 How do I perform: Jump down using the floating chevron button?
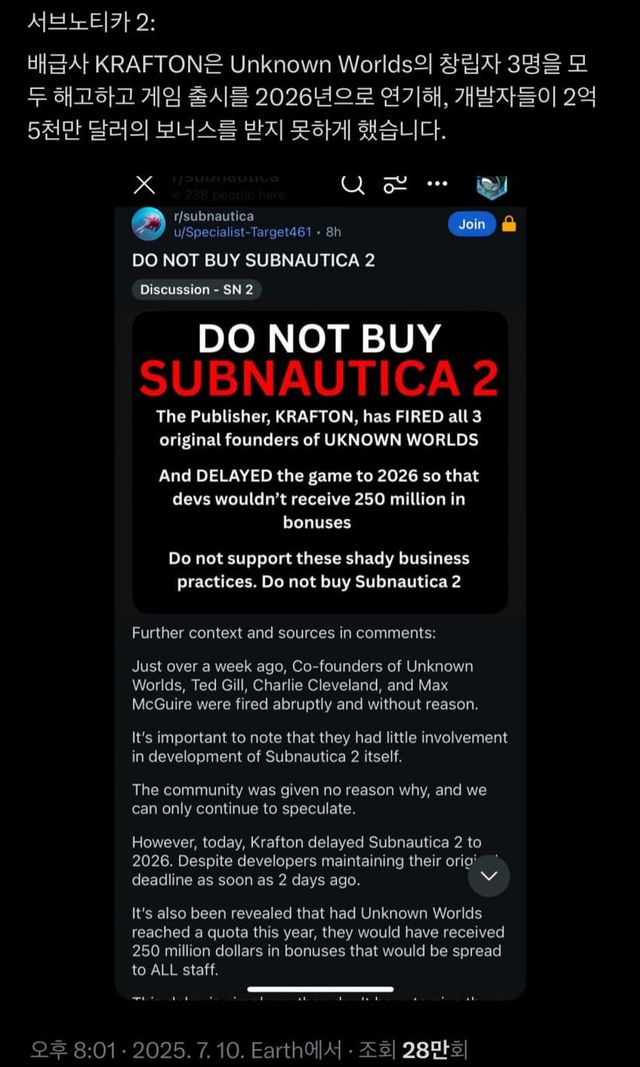[x=489, y=876]
